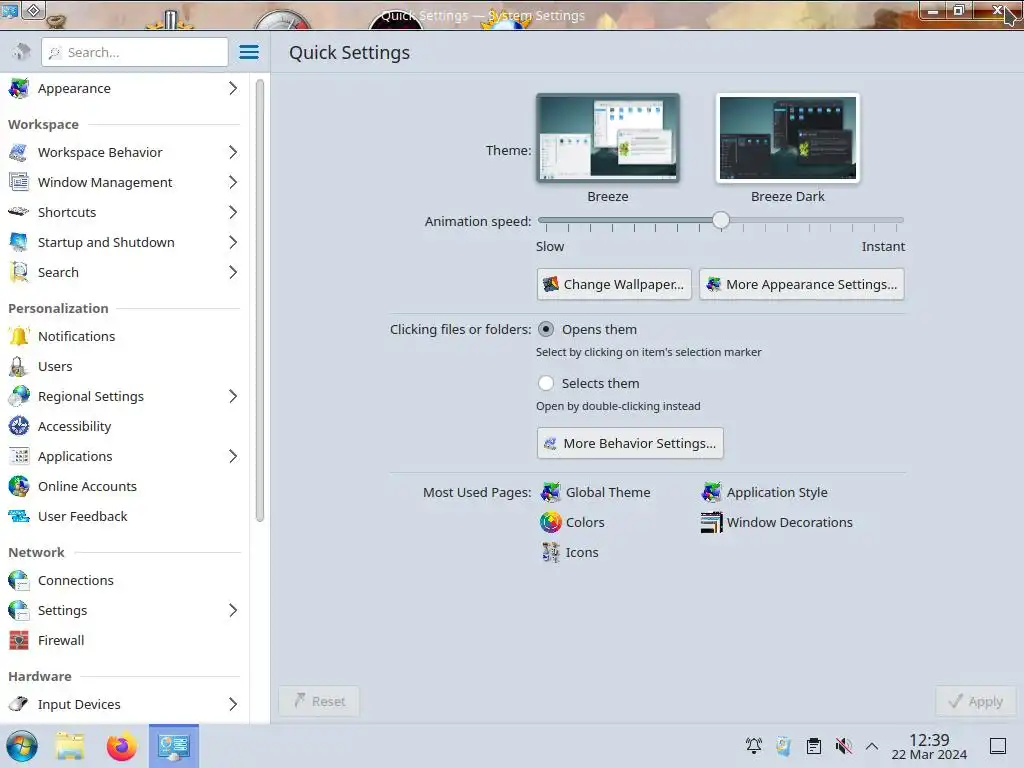
Task: Expand the Input Devices chevron
Action: coord(233,705)
